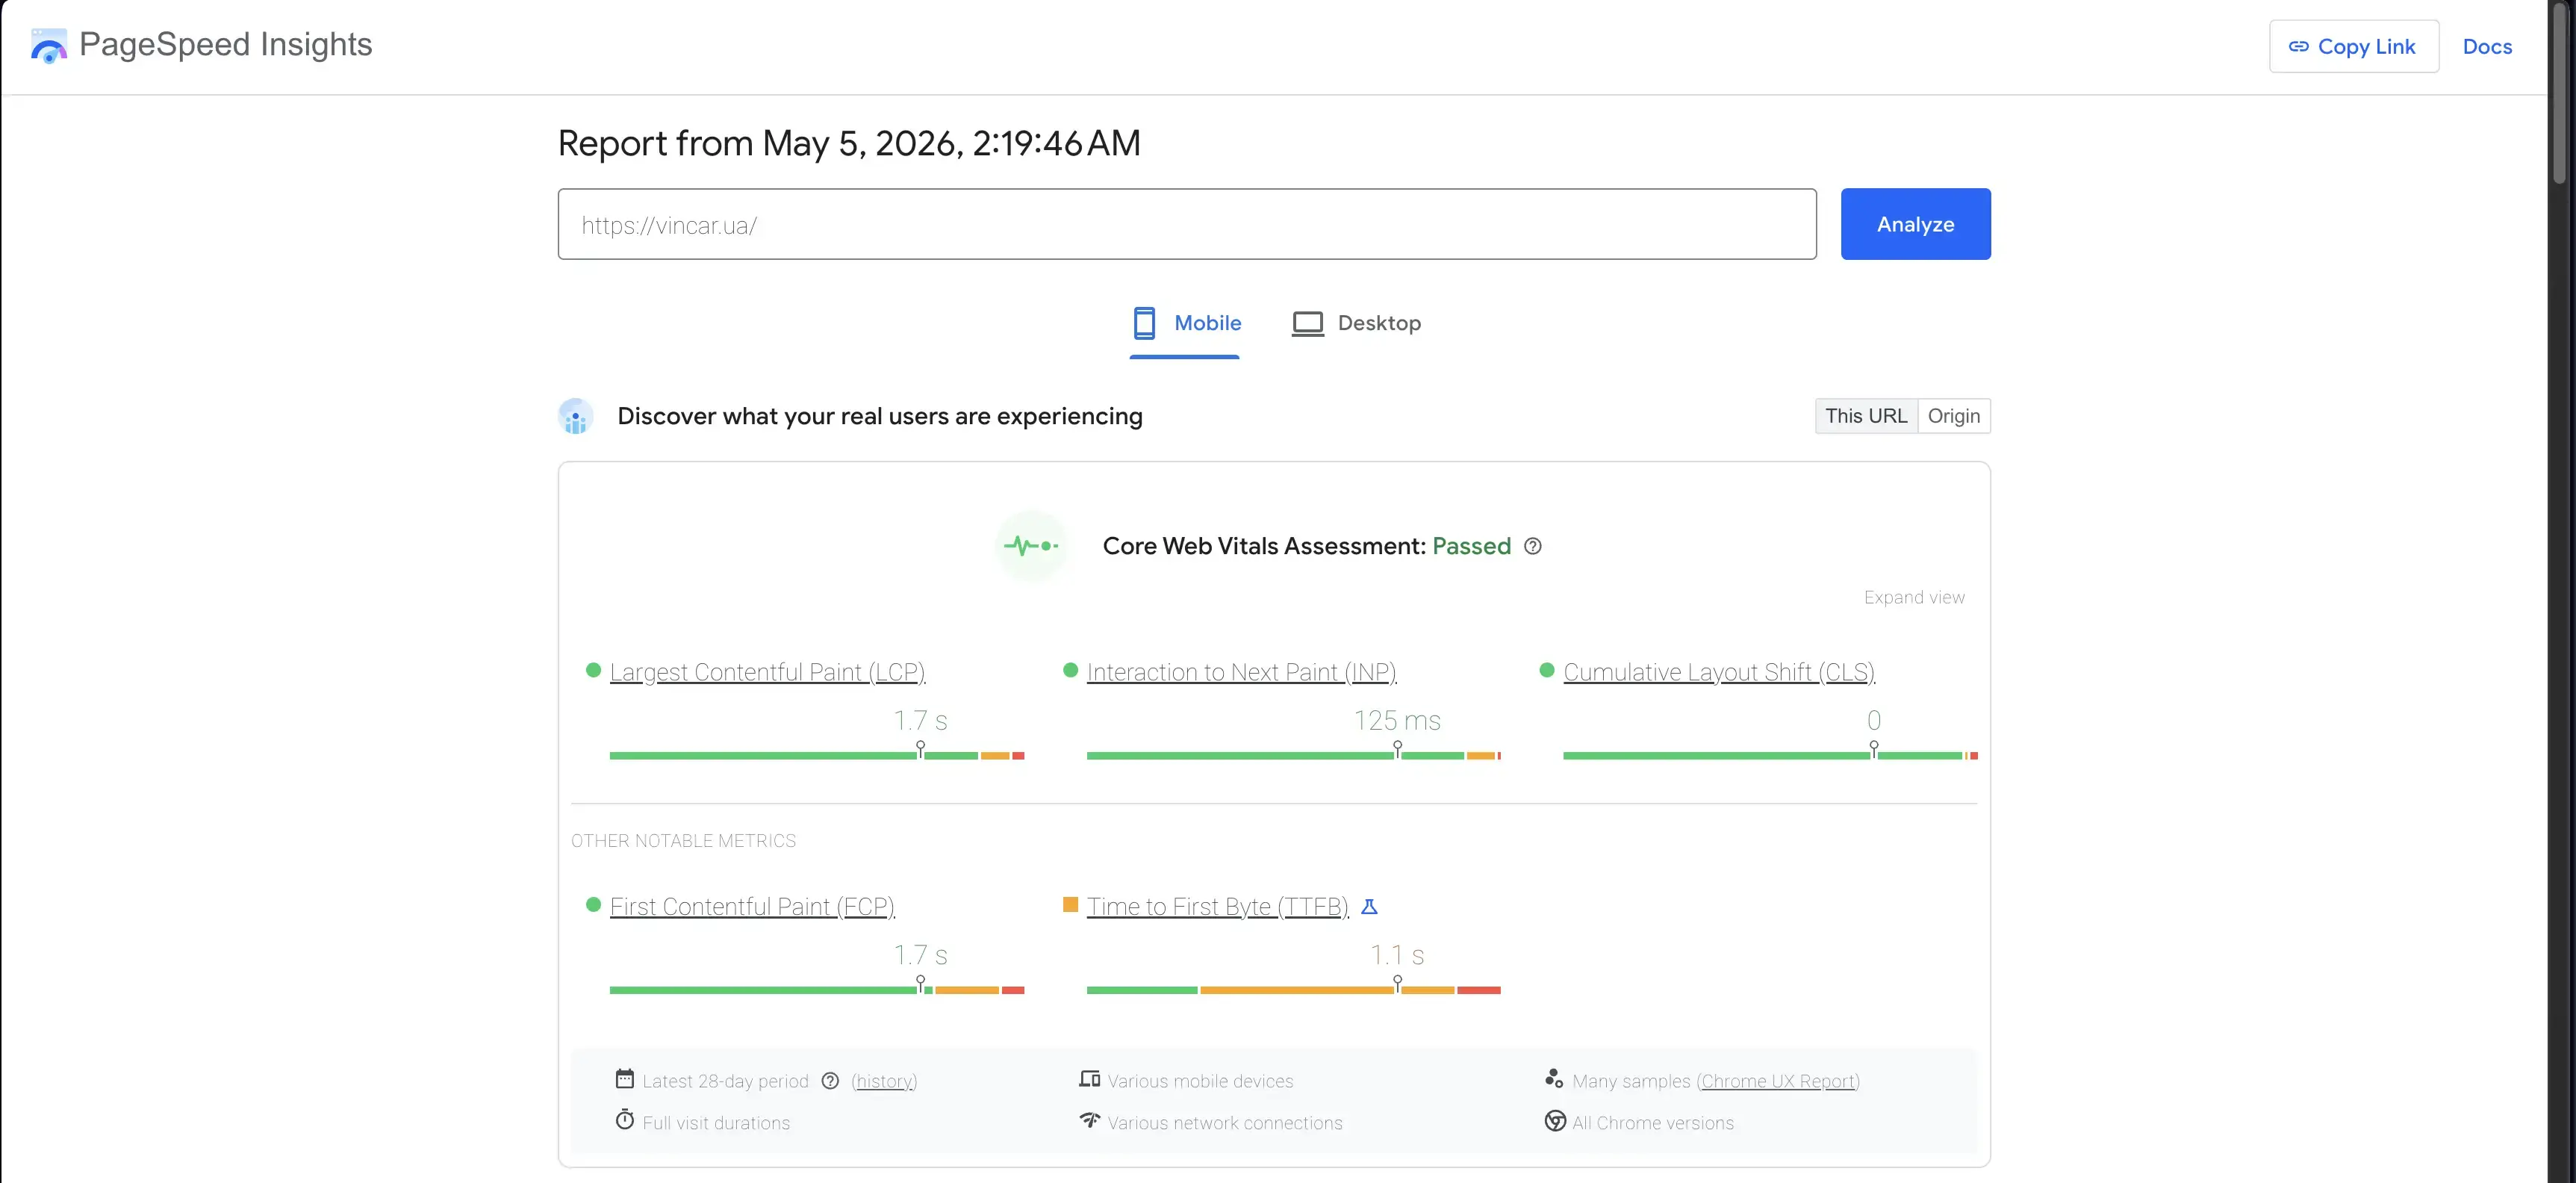Image resolution: width=2576 pixels, height=1183 pixels.
Task: Open the PageSpeed Insights title link
Action: (225, 45)
